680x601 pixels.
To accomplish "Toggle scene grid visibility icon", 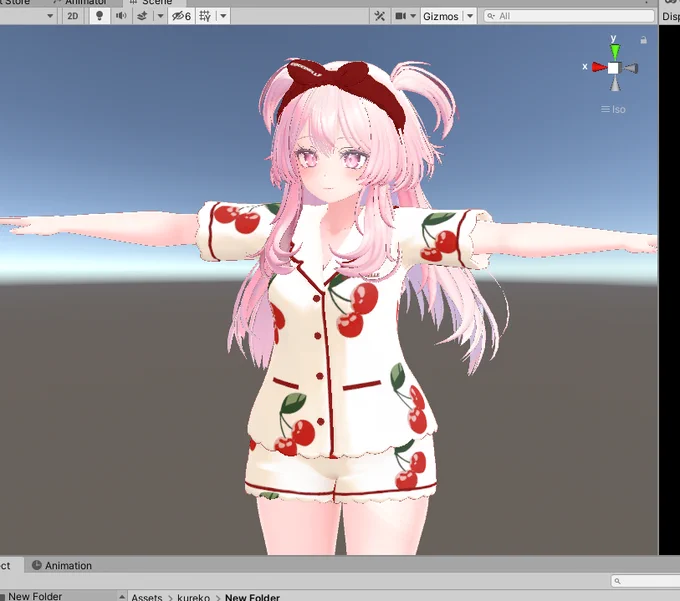I will coord(205,16).
